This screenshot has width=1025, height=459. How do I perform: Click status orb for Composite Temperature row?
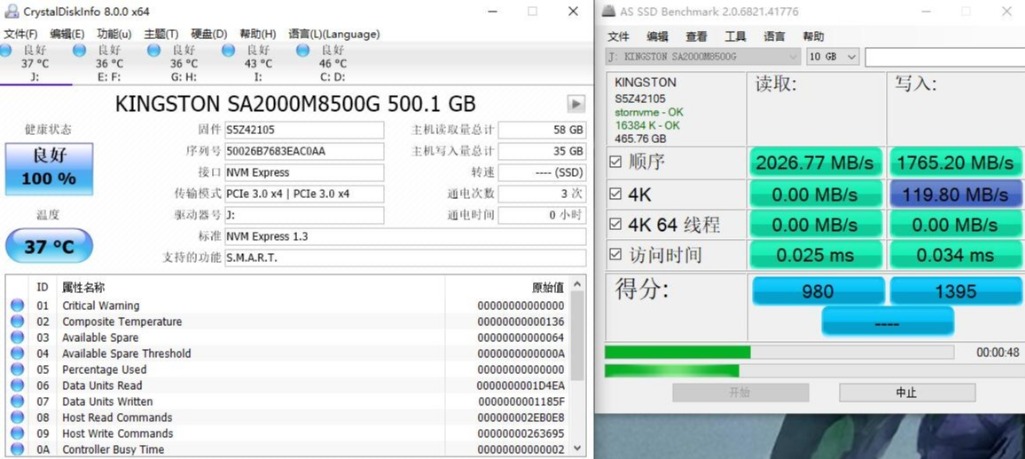click(x=17, y=321)
